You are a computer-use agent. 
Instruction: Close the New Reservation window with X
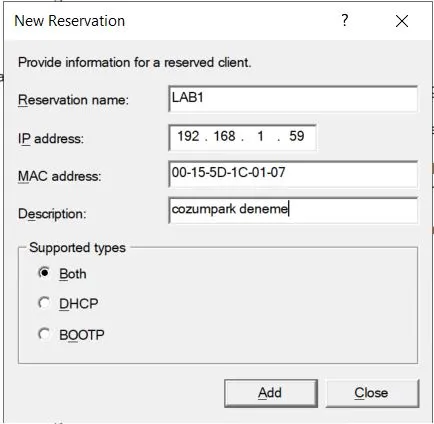click(x=402, y=21)
